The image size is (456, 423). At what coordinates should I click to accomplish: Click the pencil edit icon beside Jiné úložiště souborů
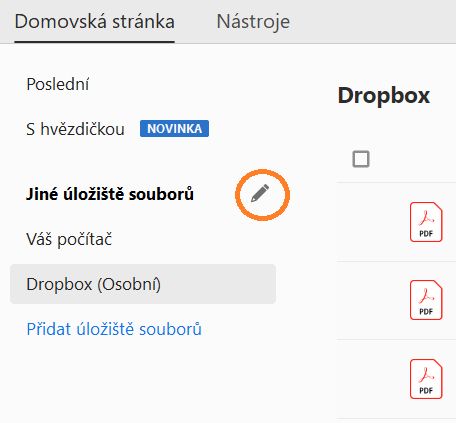click(x=260, y=193)
